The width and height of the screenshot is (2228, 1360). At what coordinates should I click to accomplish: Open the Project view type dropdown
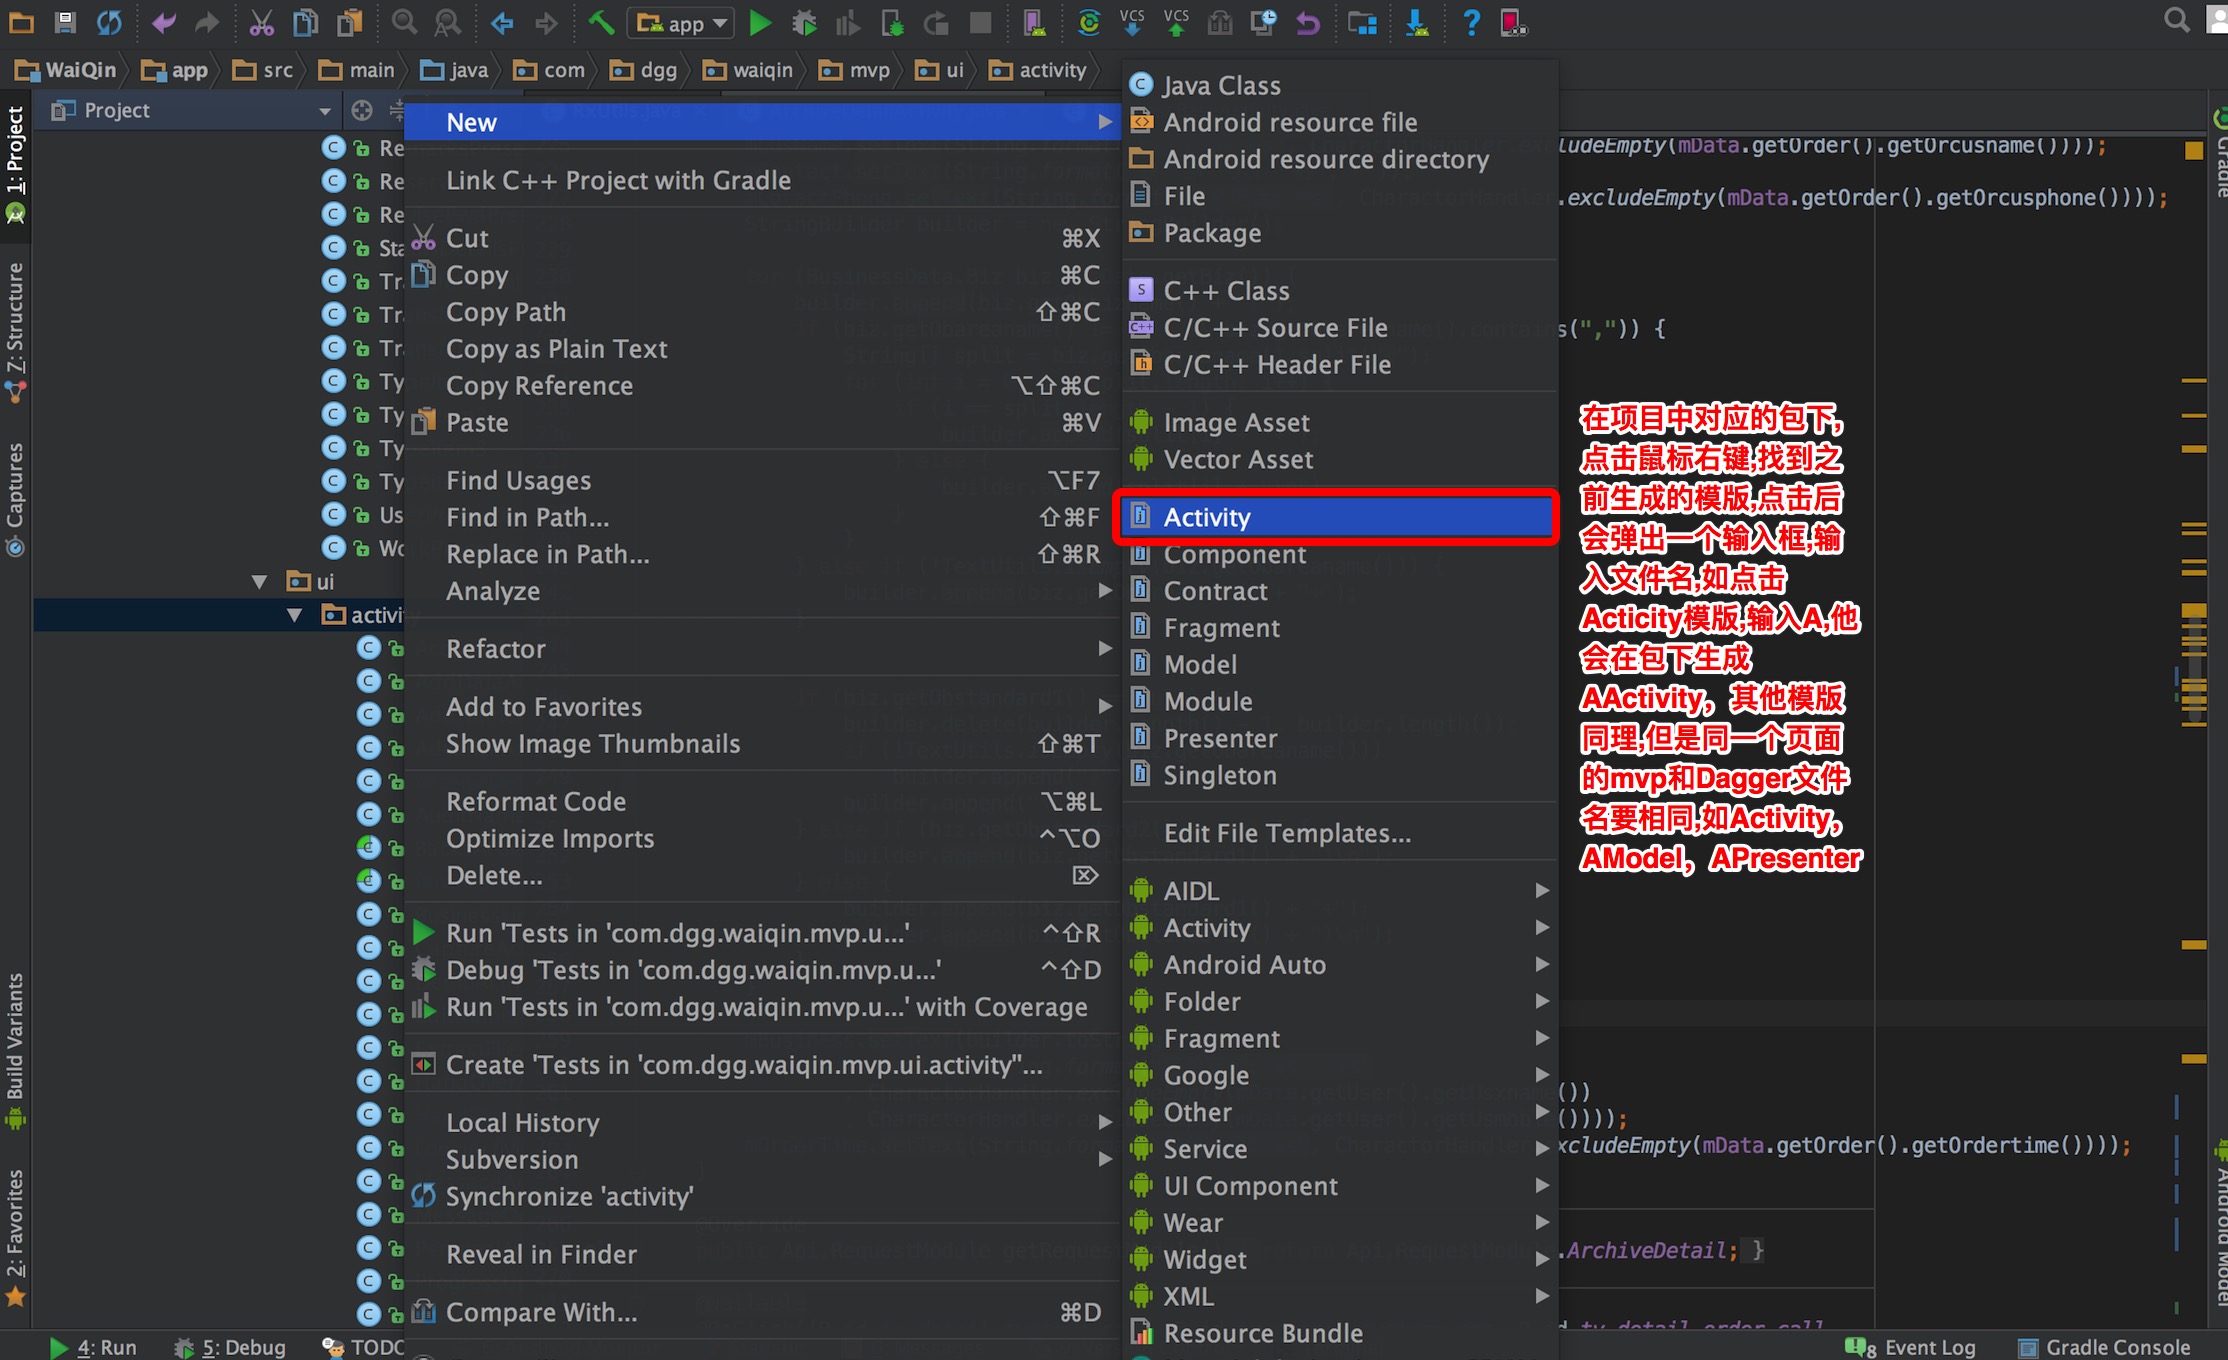[x=324, y=111]
